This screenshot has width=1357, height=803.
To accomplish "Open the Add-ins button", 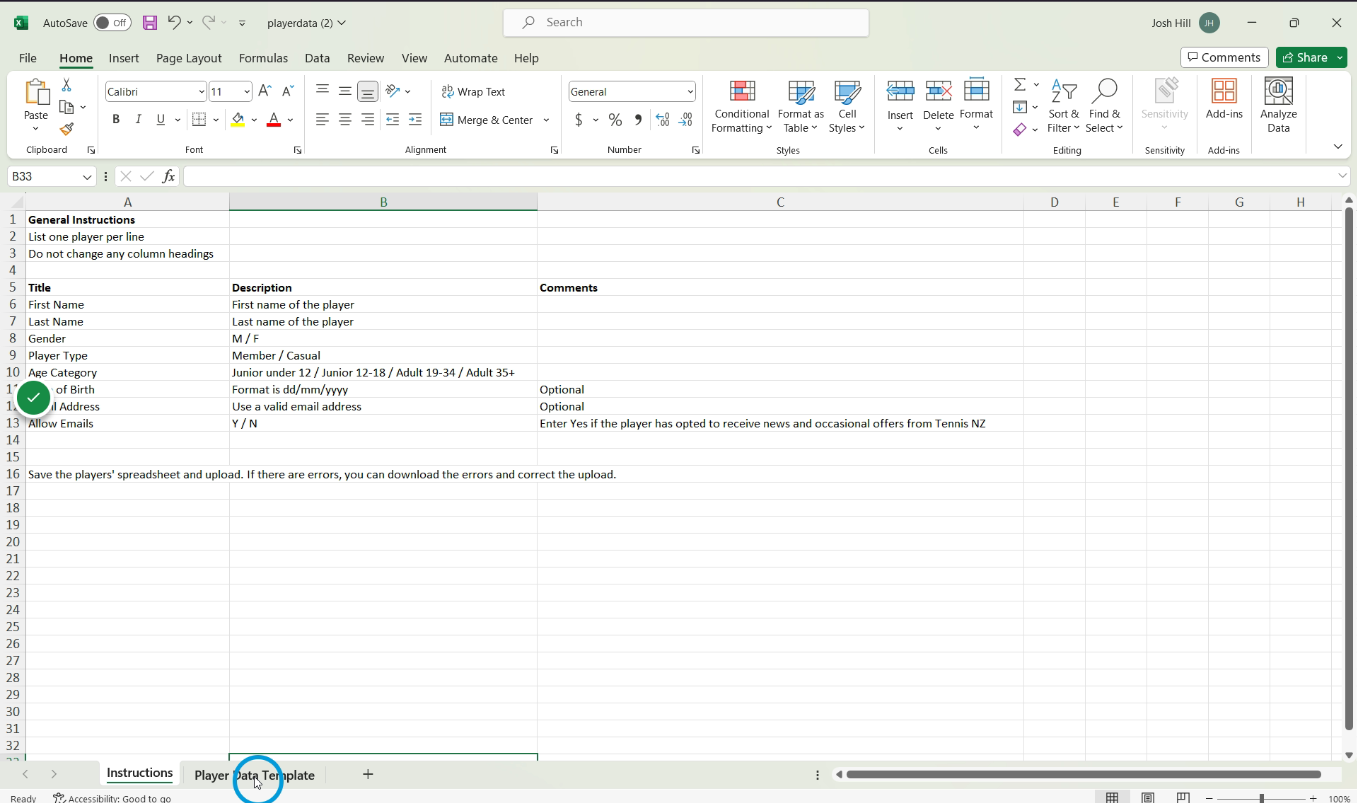I will 1224,99.
